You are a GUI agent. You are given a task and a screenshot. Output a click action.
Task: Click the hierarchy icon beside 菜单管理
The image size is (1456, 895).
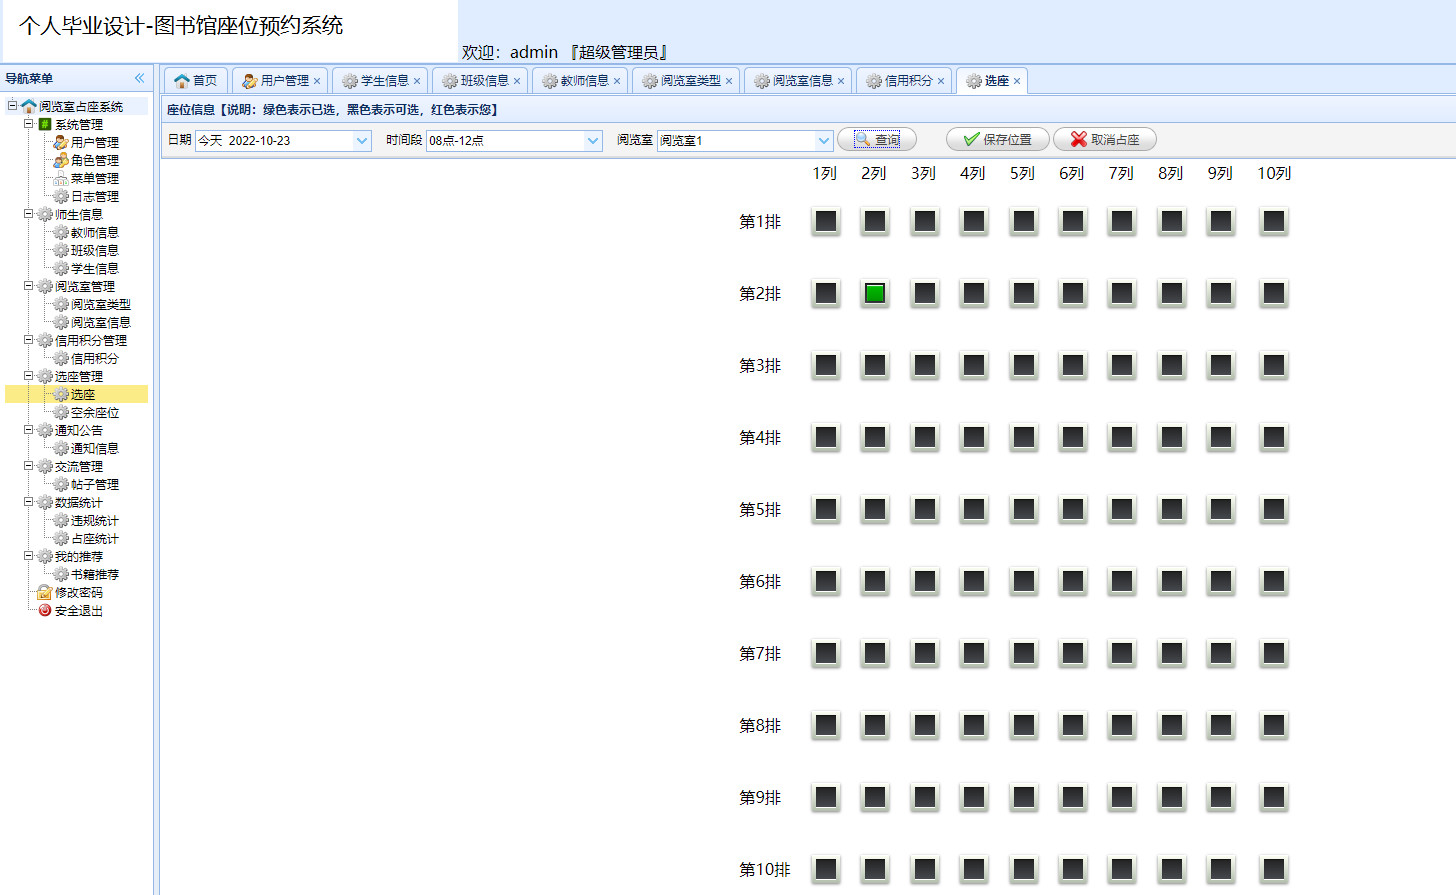click(61, 178)
